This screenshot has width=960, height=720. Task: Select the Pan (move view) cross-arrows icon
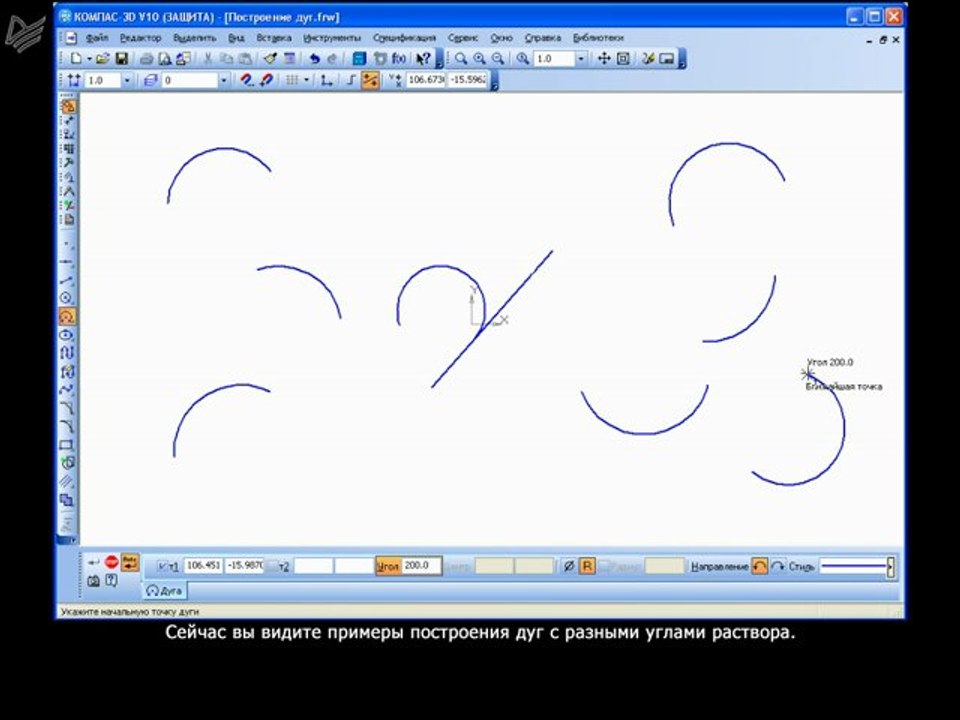tap(604, 59)
